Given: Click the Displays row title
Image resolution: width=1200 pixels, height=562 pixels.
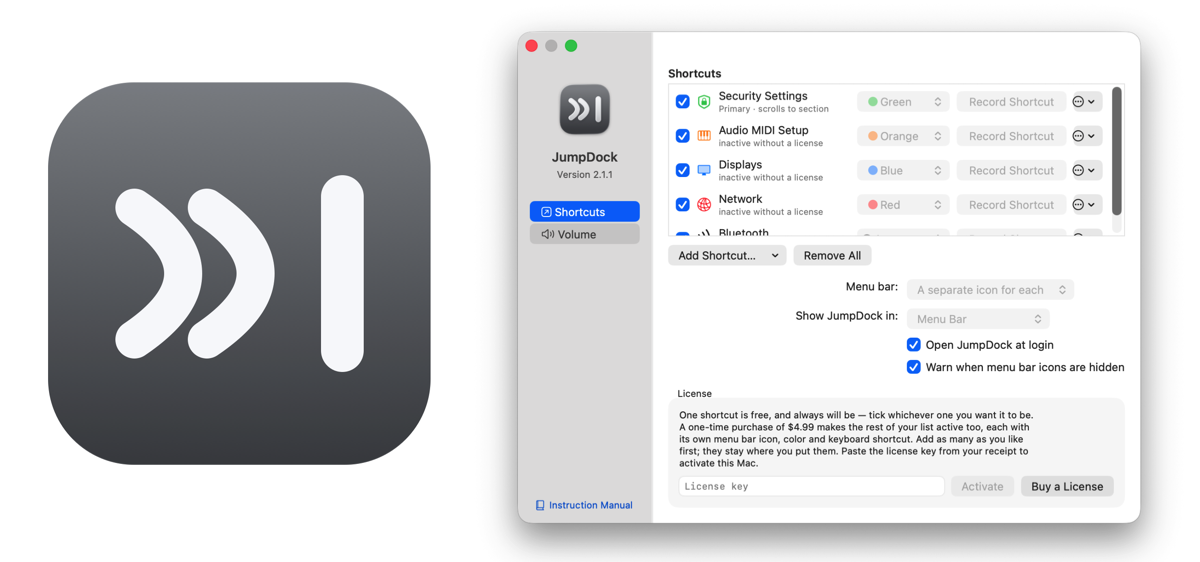Looking at the screenshot, I should pos(740,164).
